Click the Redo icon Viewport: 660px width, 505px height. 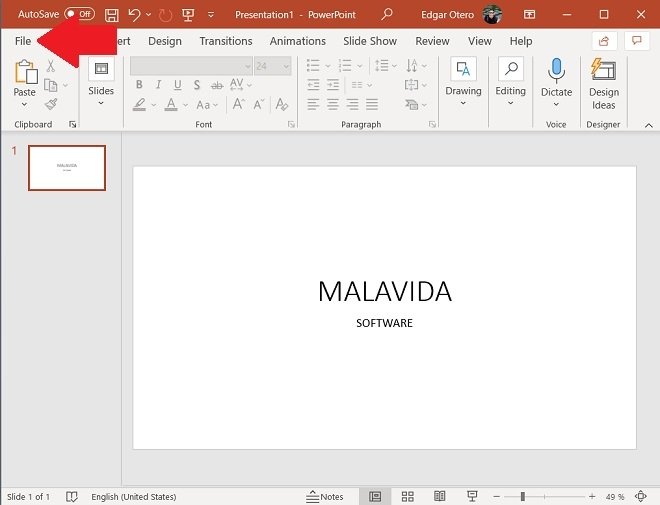pos(165,15)
